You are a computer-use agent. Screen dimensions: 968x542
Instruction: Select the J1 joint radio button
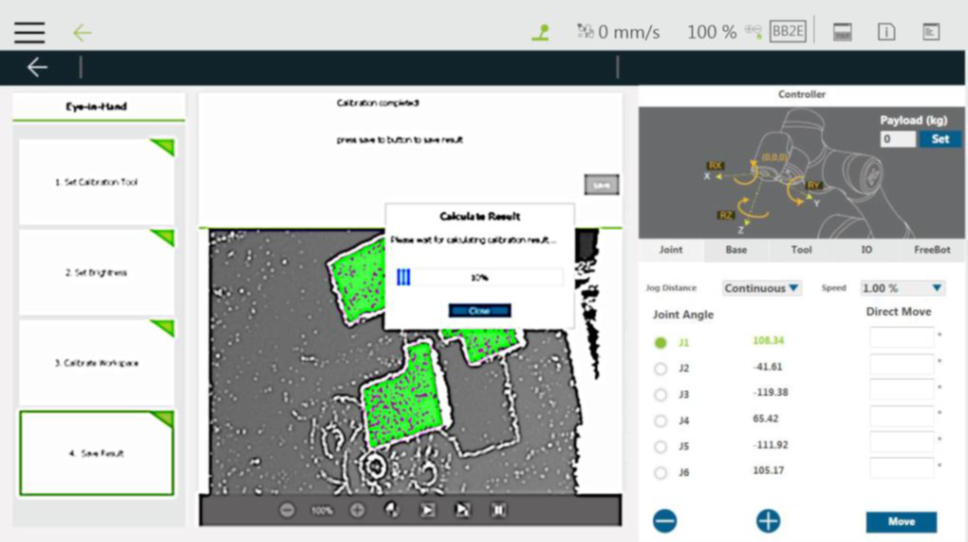(660, 342)
